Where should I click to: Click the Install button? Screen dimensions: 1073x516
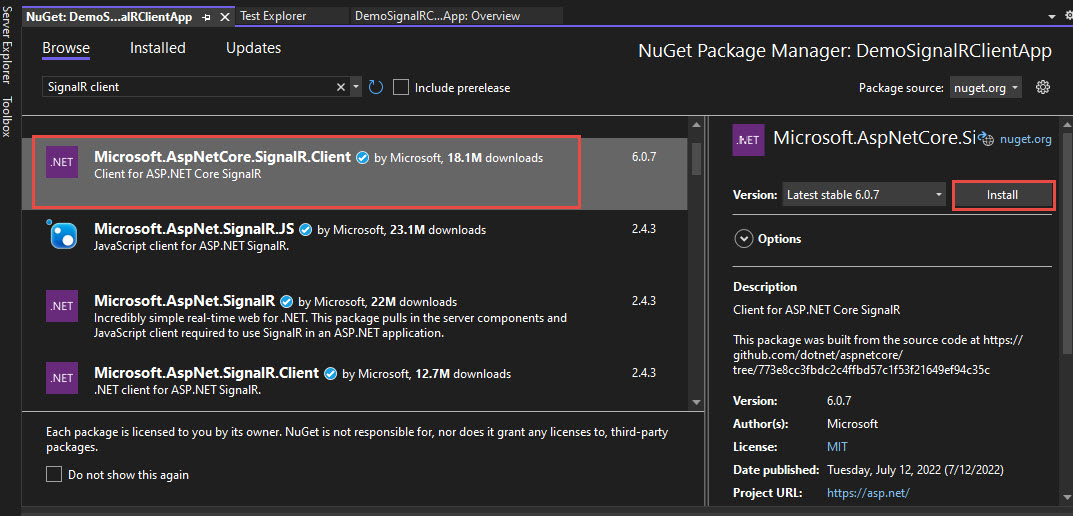1002,195
